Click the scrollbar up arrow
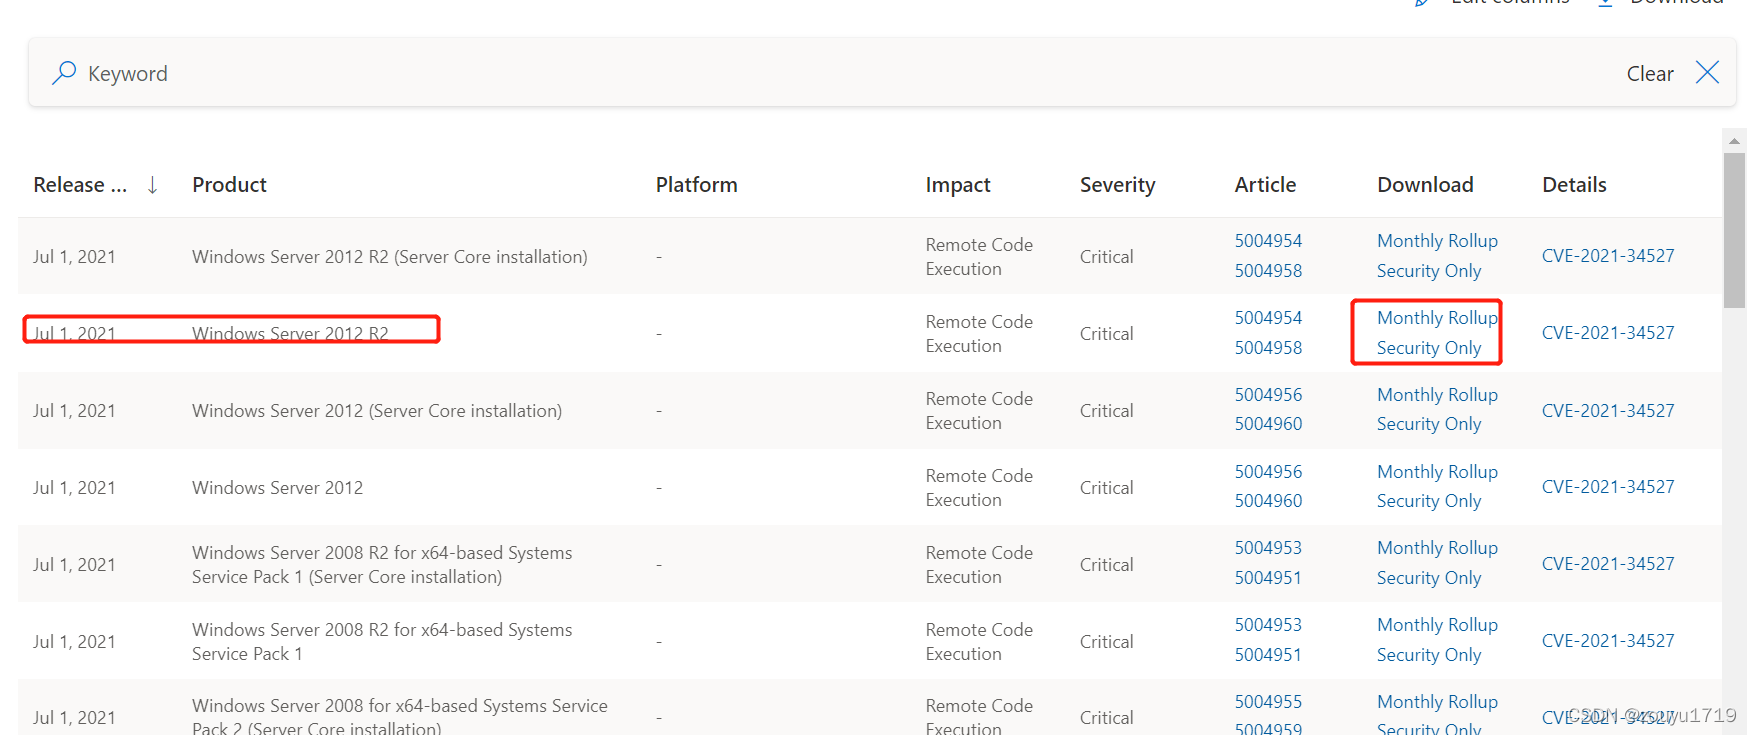 coord(1734,141)
